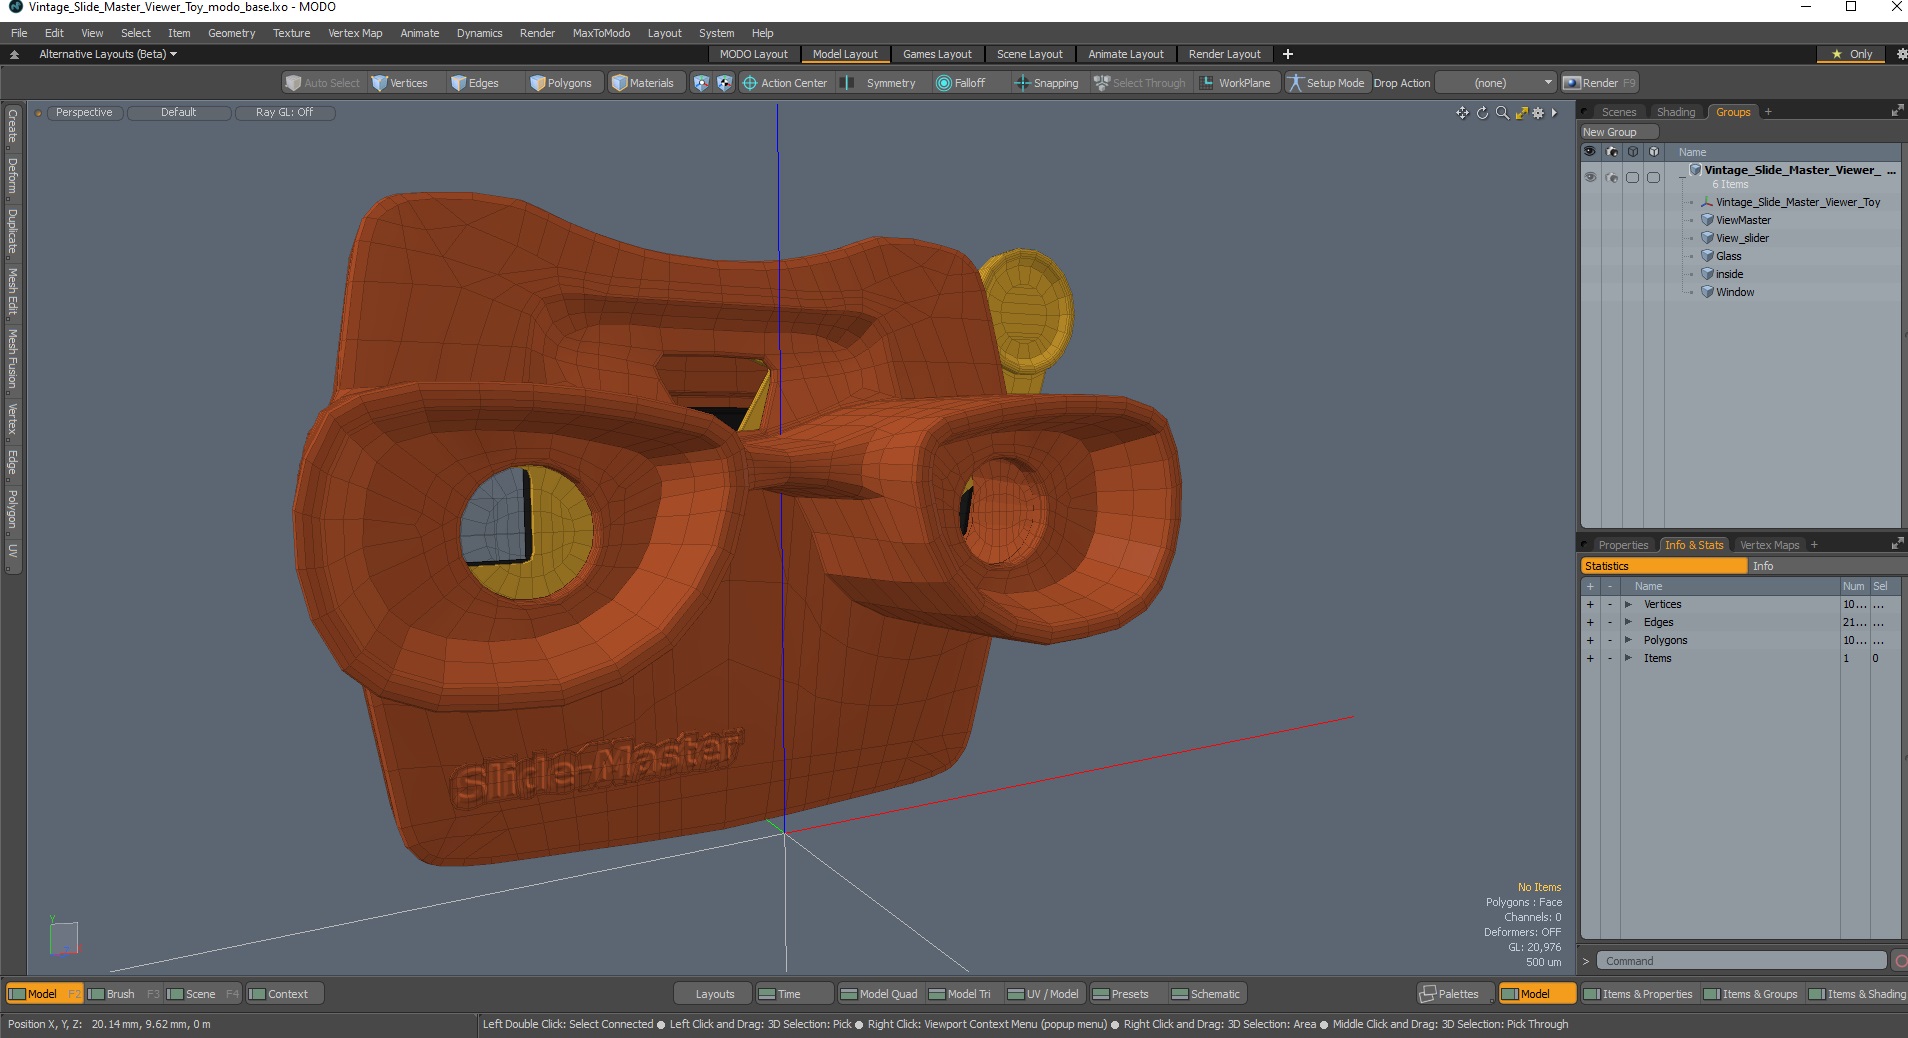This screenshot has height=1038, width=1908.
Task: Toggle the Only star button
Action: (x=1851, y=54)
